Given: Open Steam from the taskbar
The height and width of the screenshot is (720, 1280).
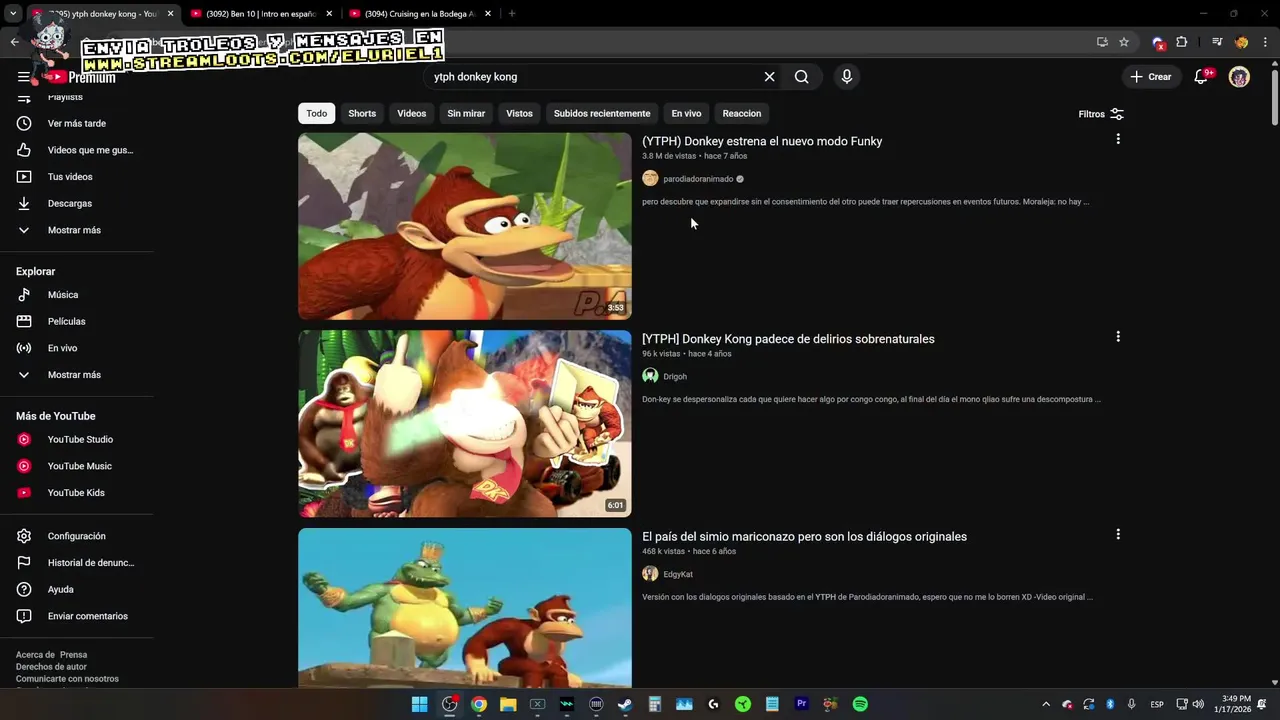Looking at the screenshot, I should 624,704.
